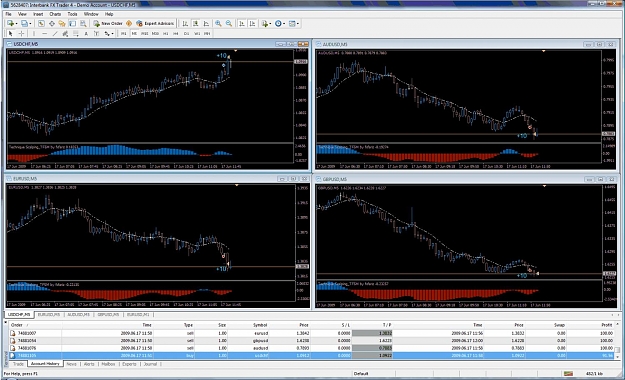Open the Tools menu
The width and height of the screenshot is (625, 380).
click(72, 14)
